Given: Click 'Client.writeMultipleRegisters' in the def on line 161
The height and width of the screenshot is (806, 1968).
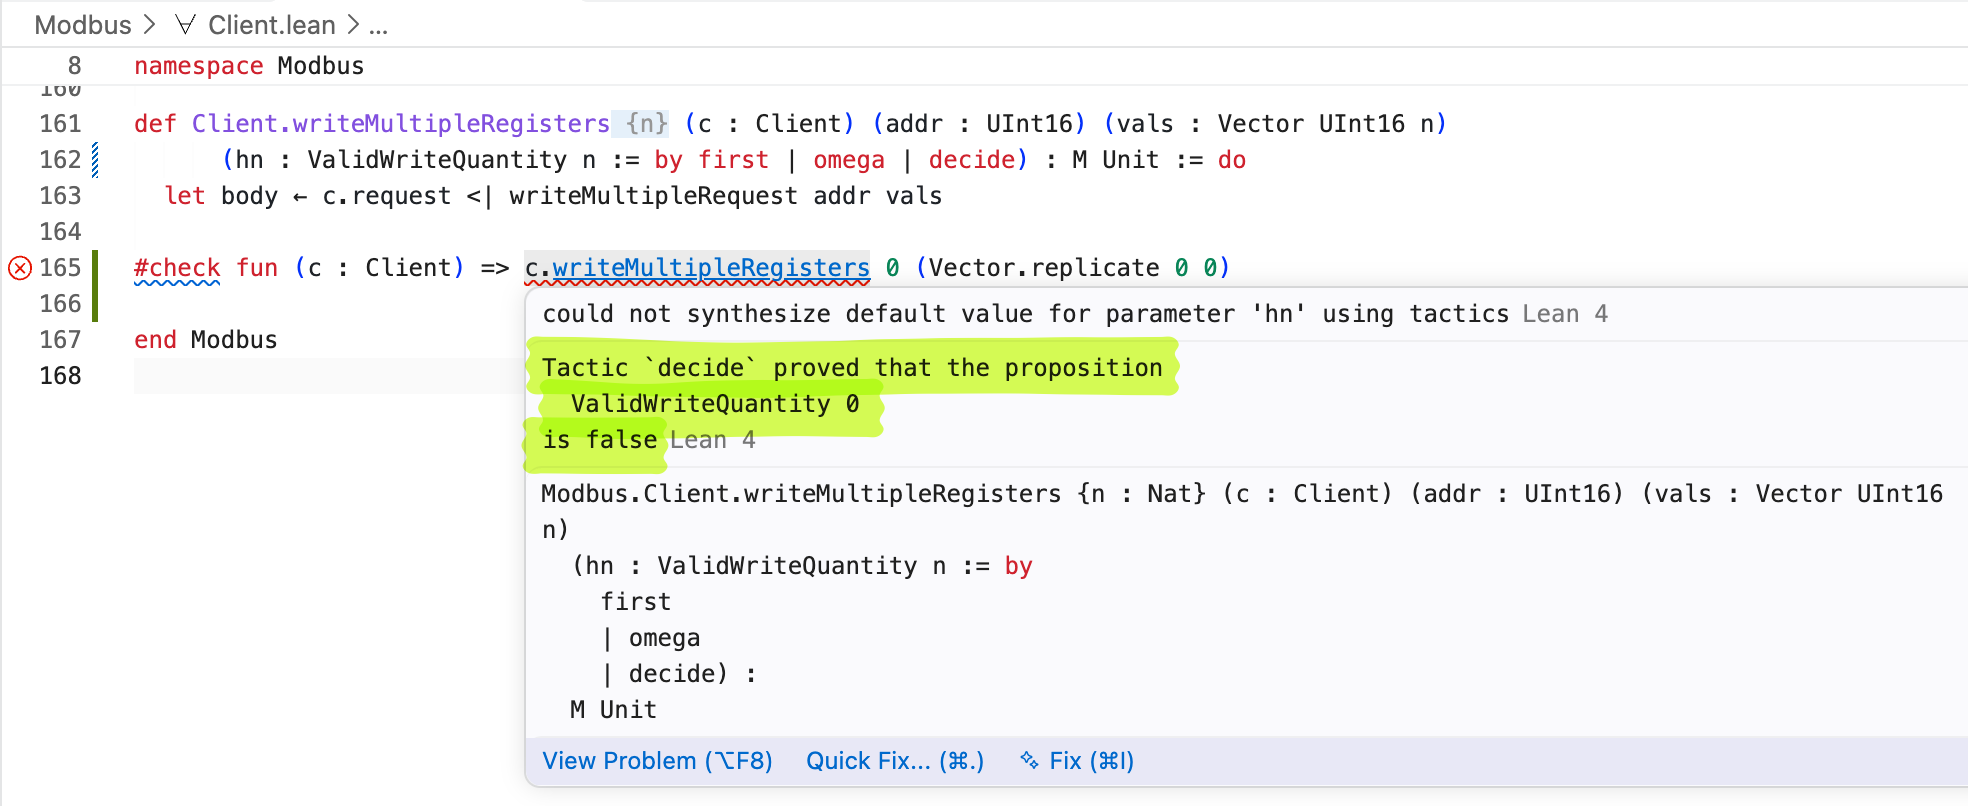Looking at the screenshot, I should (401, 124).
